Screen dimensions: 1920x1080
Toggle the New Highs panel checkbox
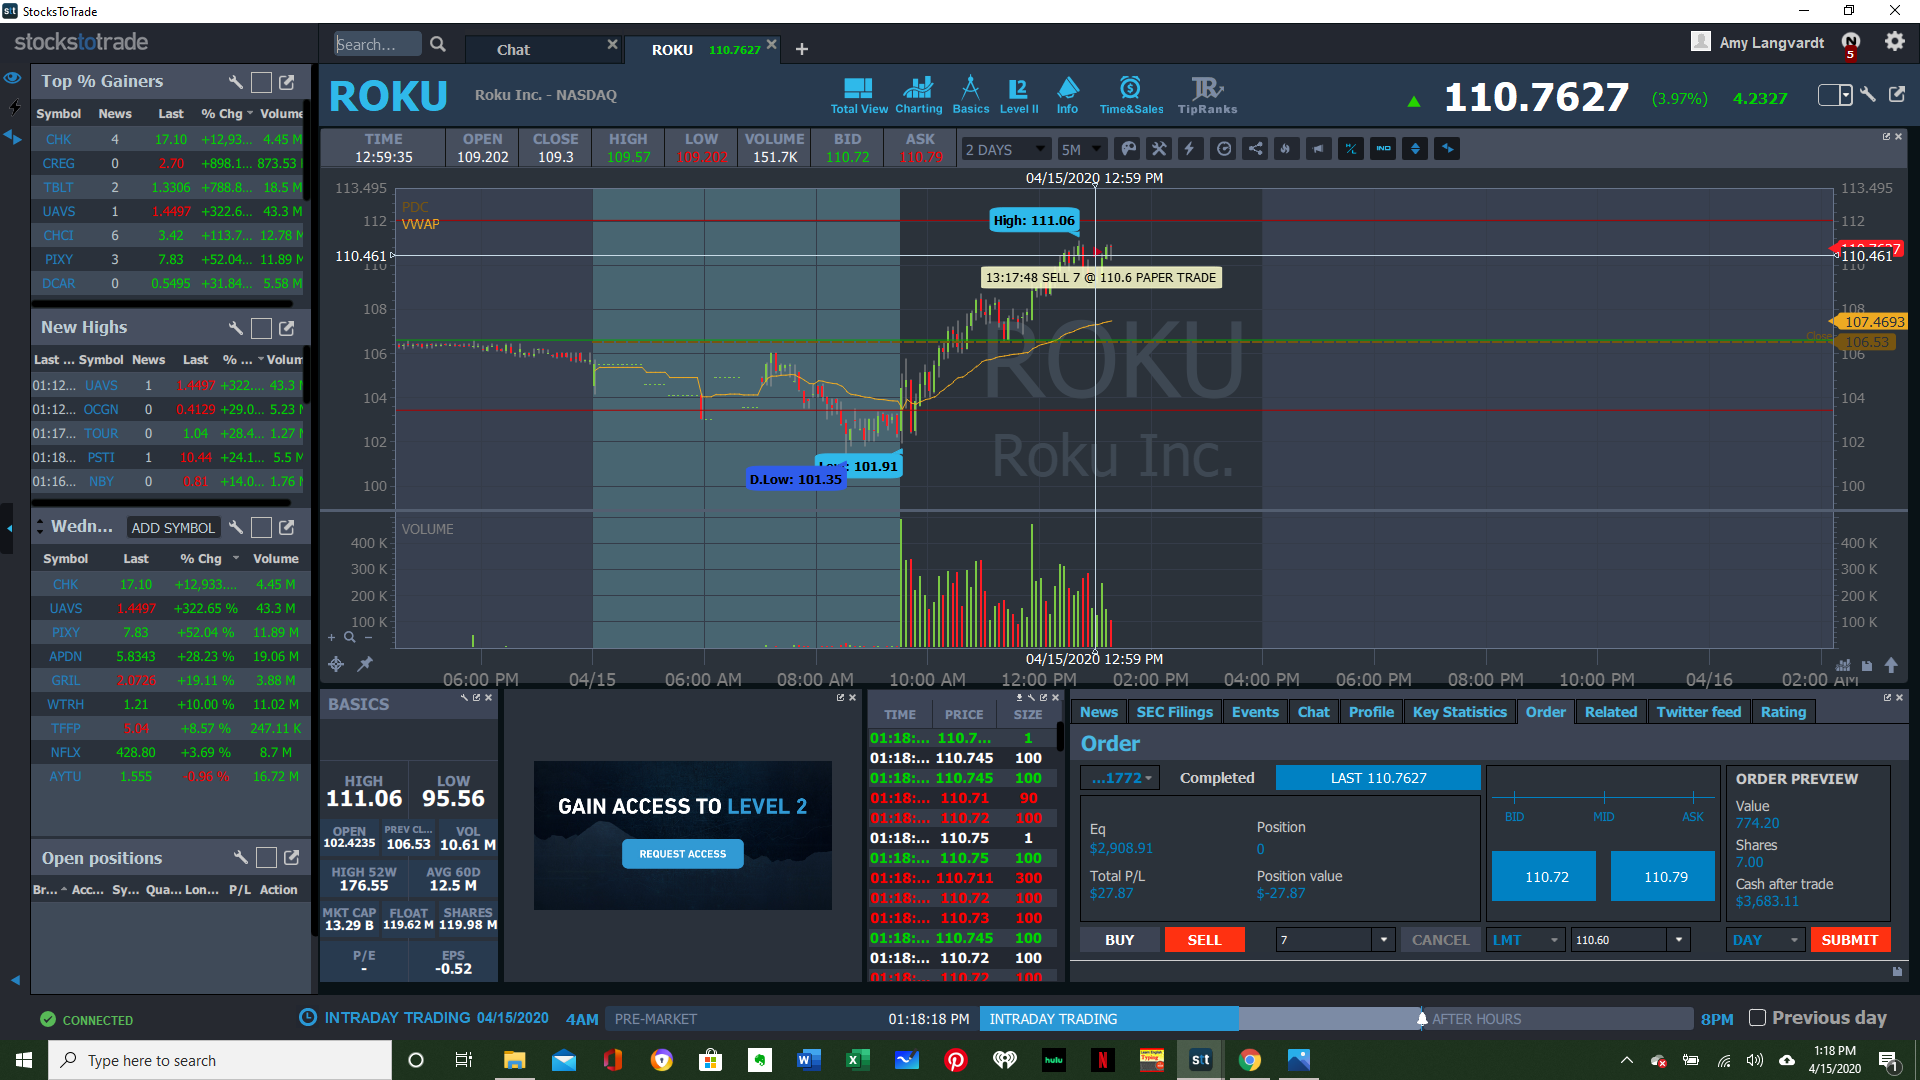click(x=261, y=328)
